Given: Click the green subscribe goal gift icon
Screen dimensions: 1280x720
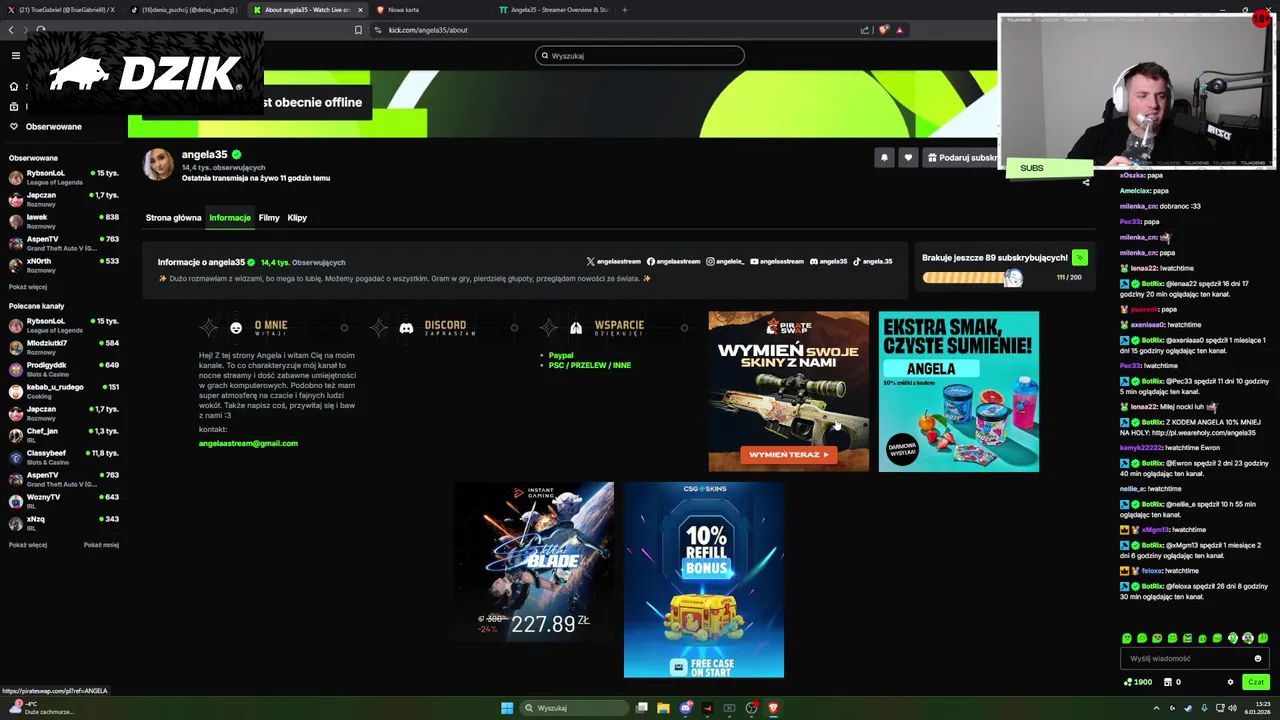Looking at the screenshot, I should (x=1079, y=257).
